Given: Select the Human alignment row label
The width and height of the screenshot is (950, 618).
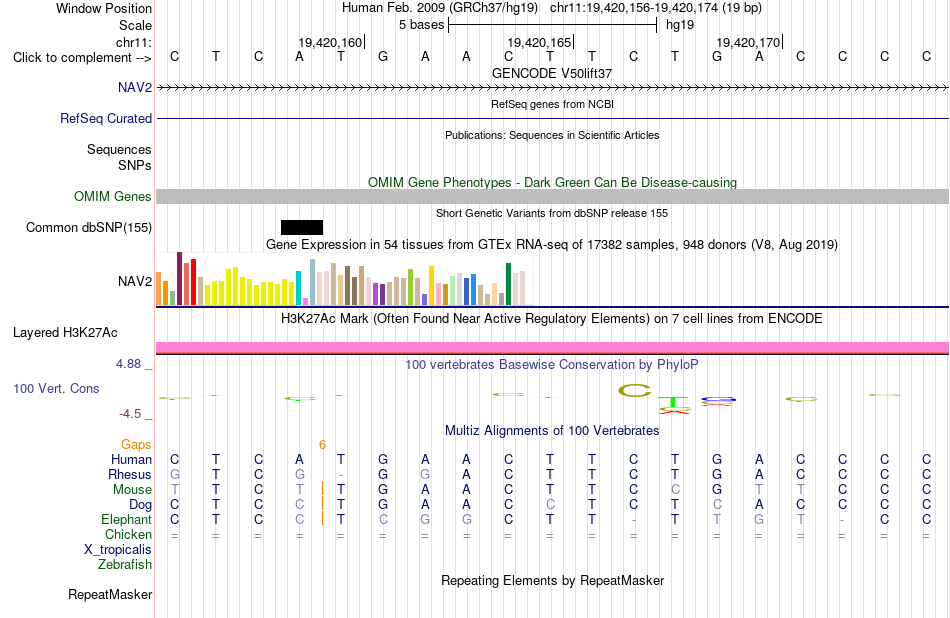Looking at the screenshot, I should coord(131,459).
